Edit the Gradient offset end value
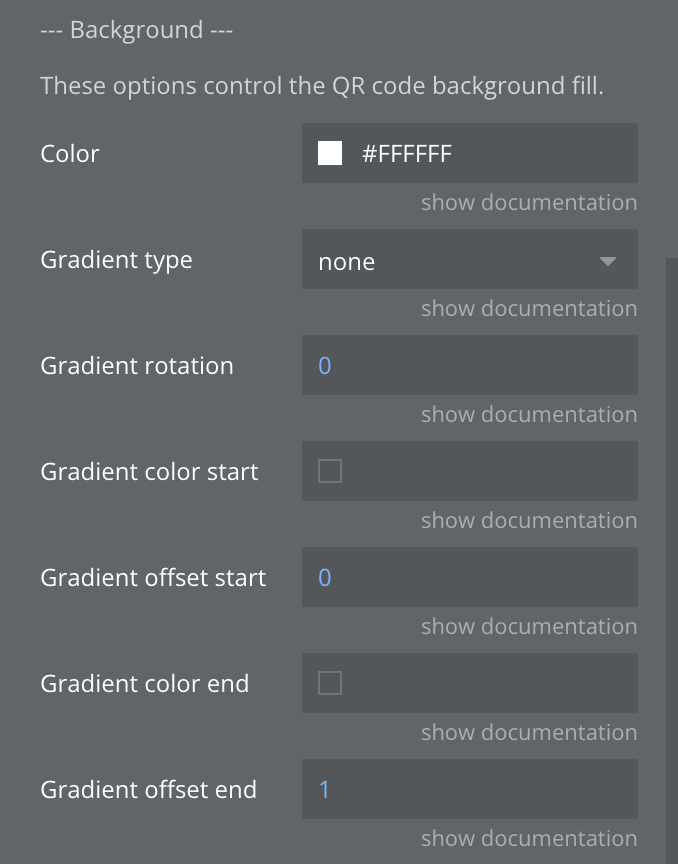The width and height of the screenshot is (678, 864). tap(470, 790)
